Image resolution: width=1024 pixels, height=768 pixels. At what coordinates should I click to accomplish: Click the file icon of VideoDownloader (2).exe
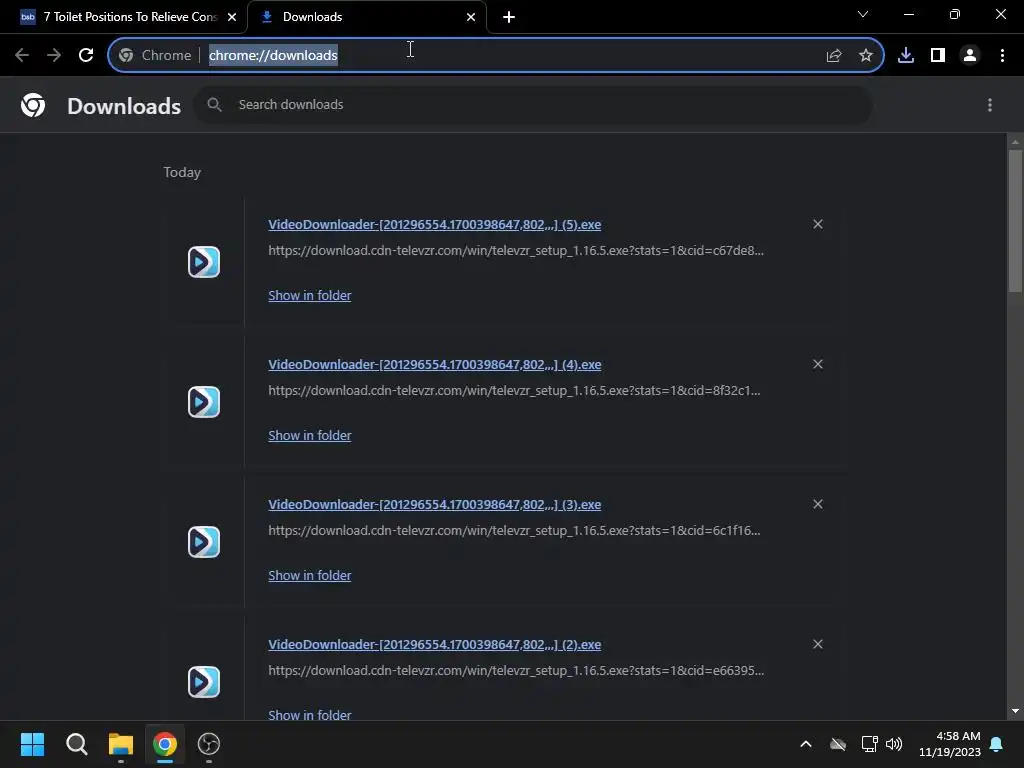click(204, 682)
